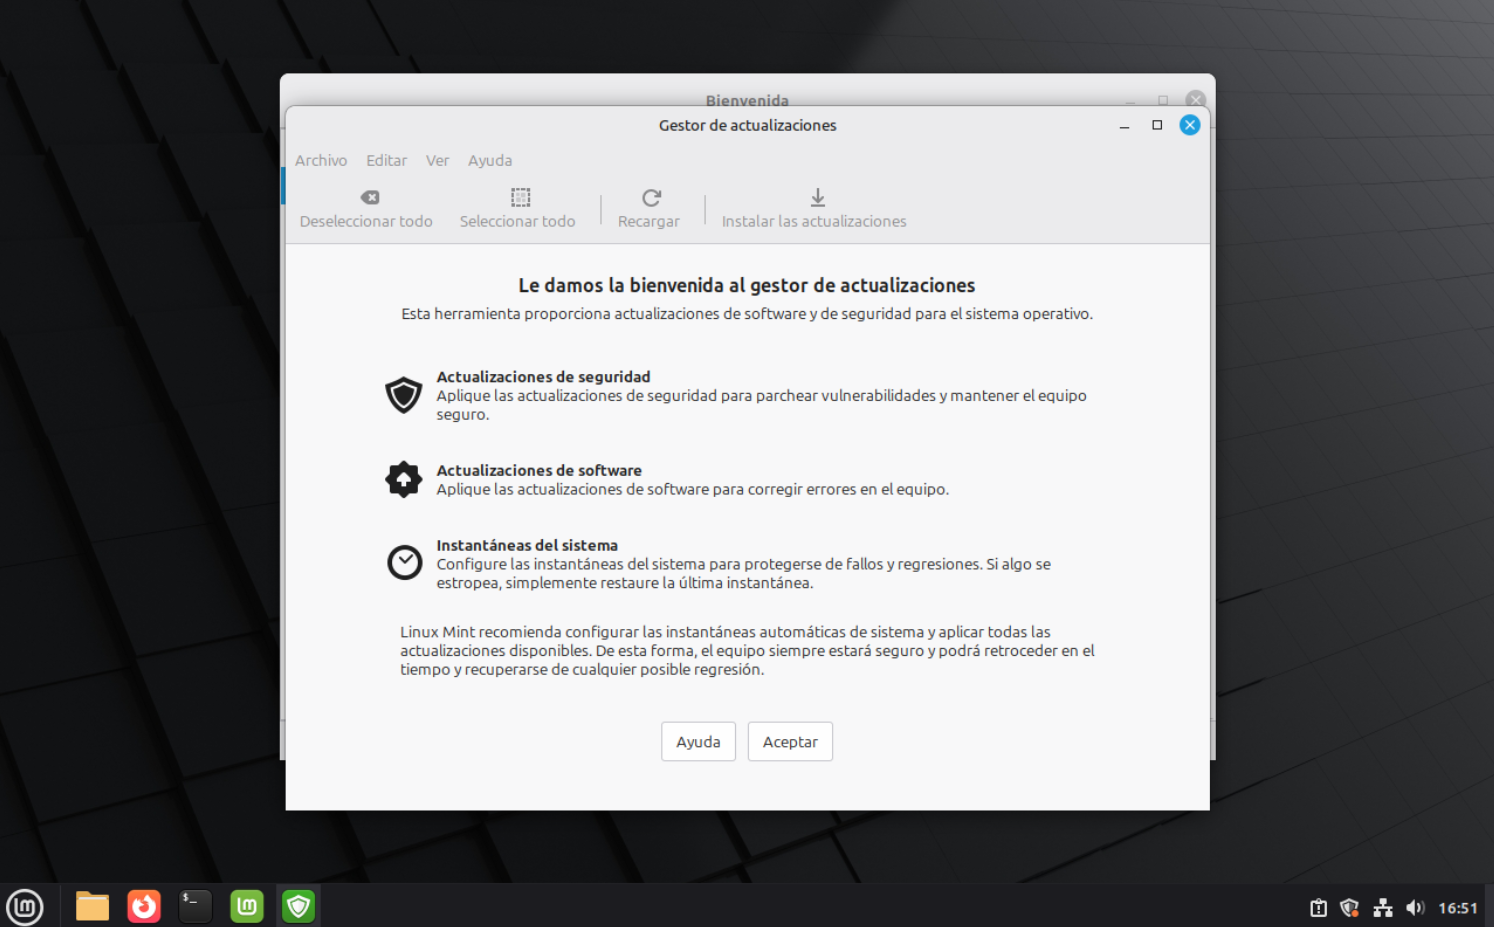Click the Deseleccionar todo toolbar icon
This screenshot has width=1494, height=927.
click(369, 198)
